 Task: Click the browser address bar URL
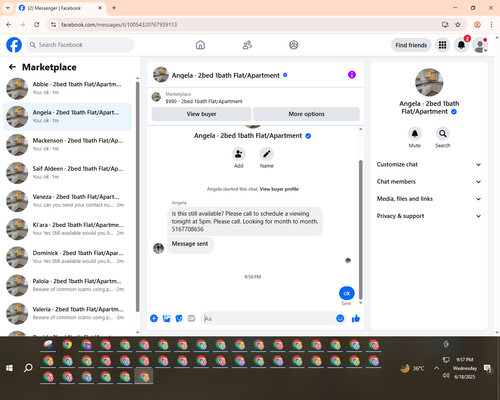pos(119,25)
